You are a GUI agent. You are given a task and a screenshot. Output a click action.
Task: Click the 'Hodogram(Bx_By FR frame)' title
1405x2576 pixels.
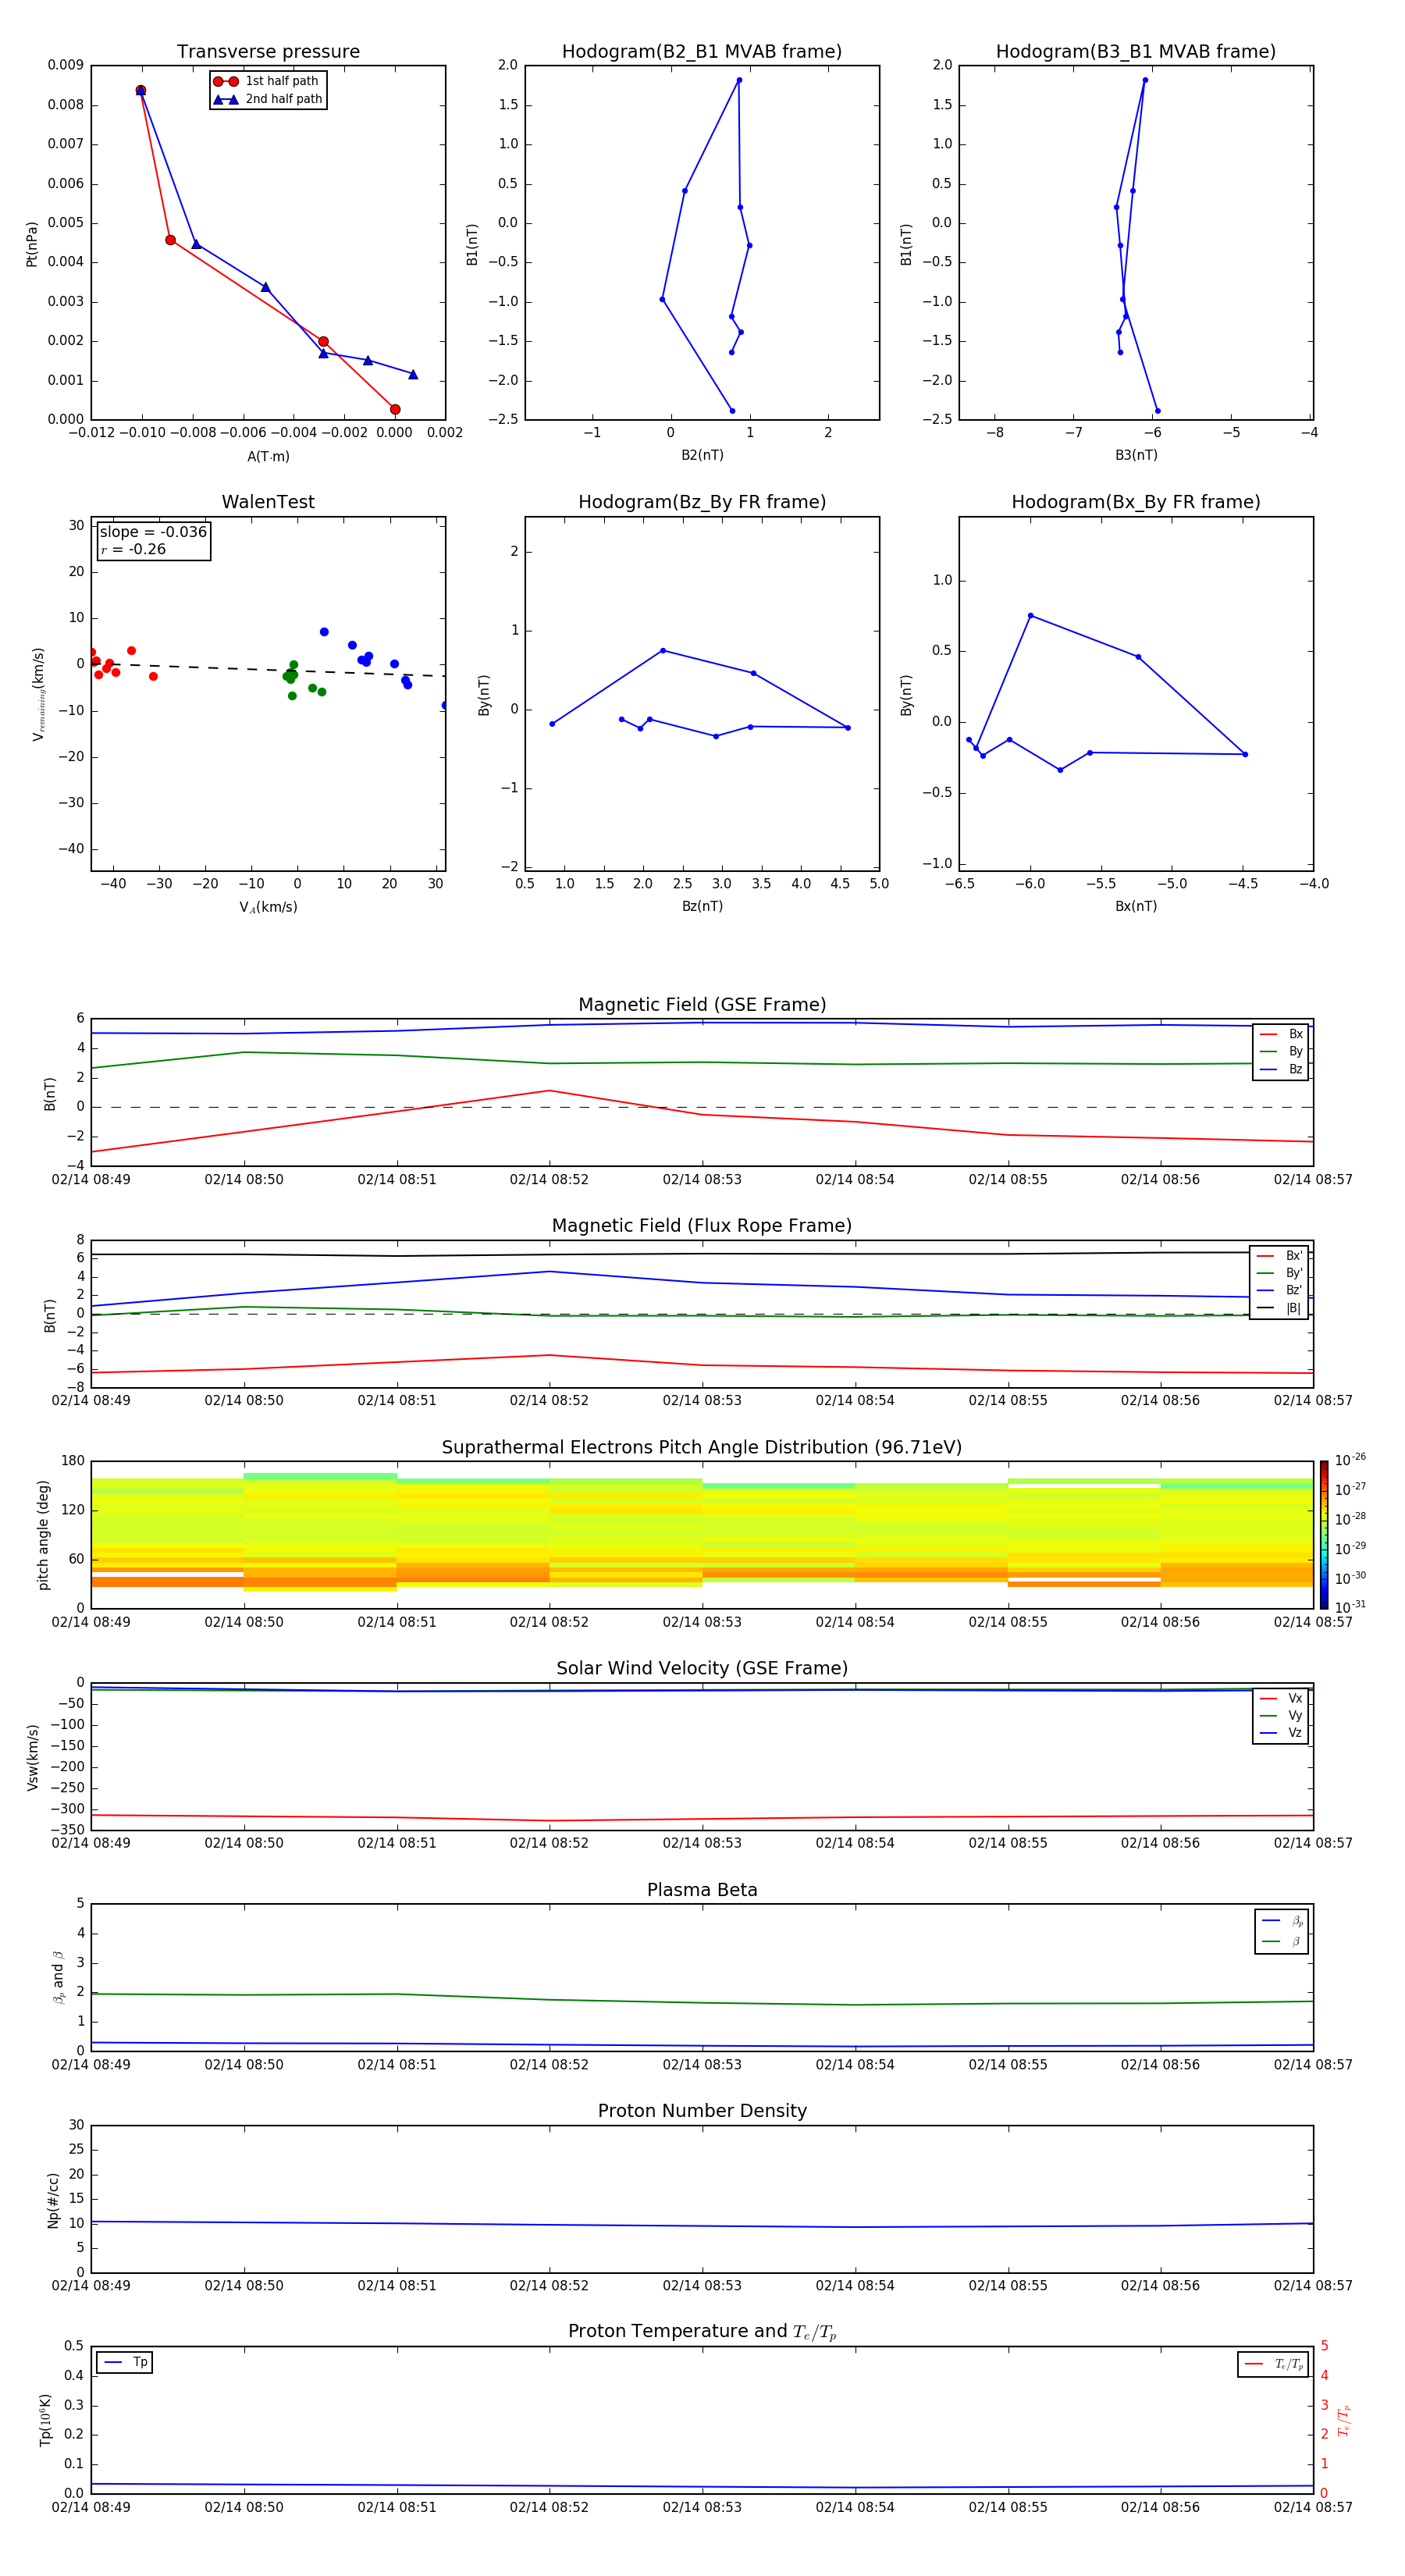(1136, 502)
